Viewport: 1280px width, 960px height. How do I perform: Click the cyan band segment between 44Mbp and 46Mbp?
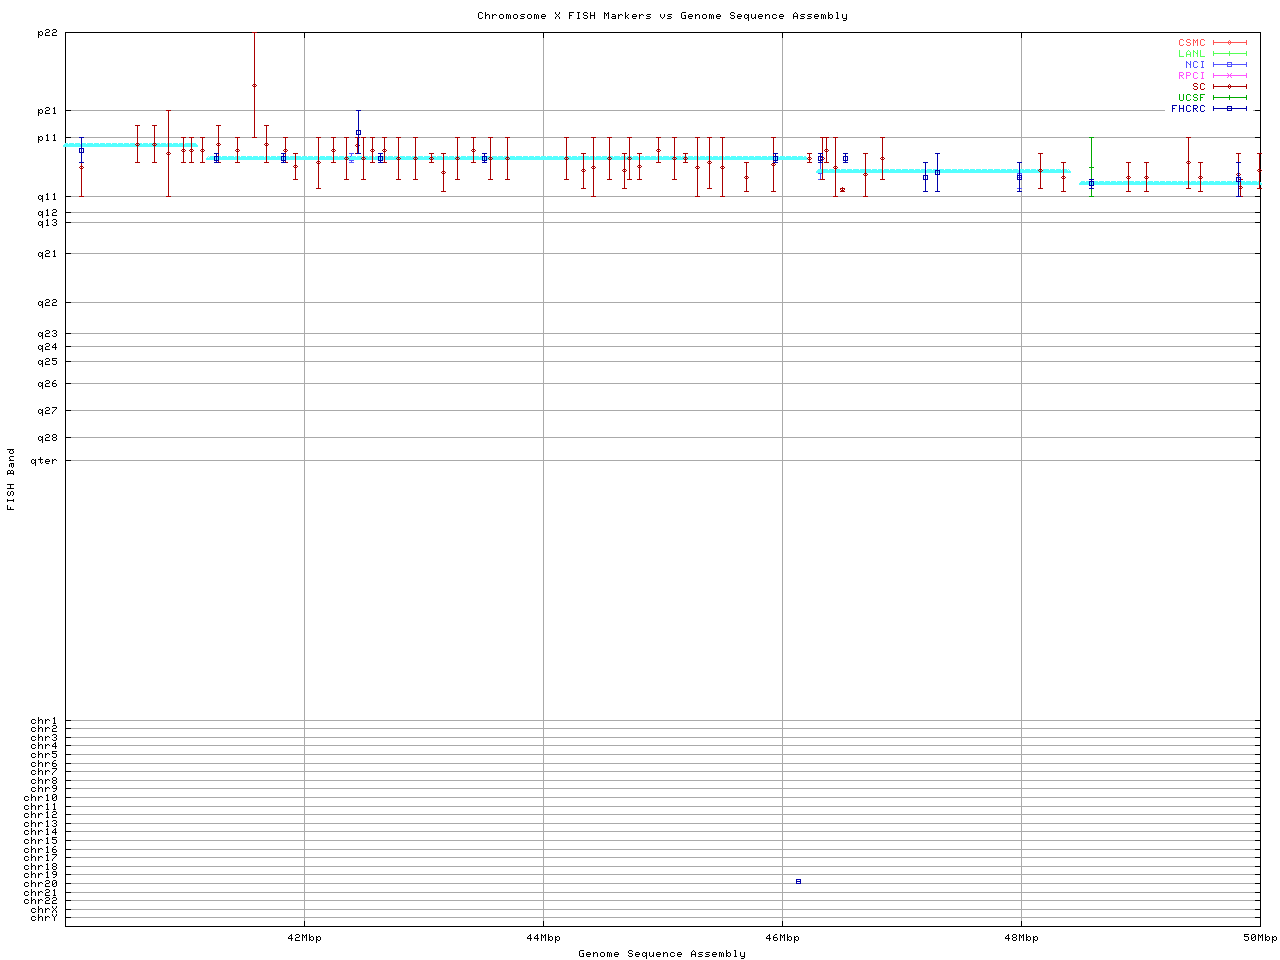tap(660, 157)
